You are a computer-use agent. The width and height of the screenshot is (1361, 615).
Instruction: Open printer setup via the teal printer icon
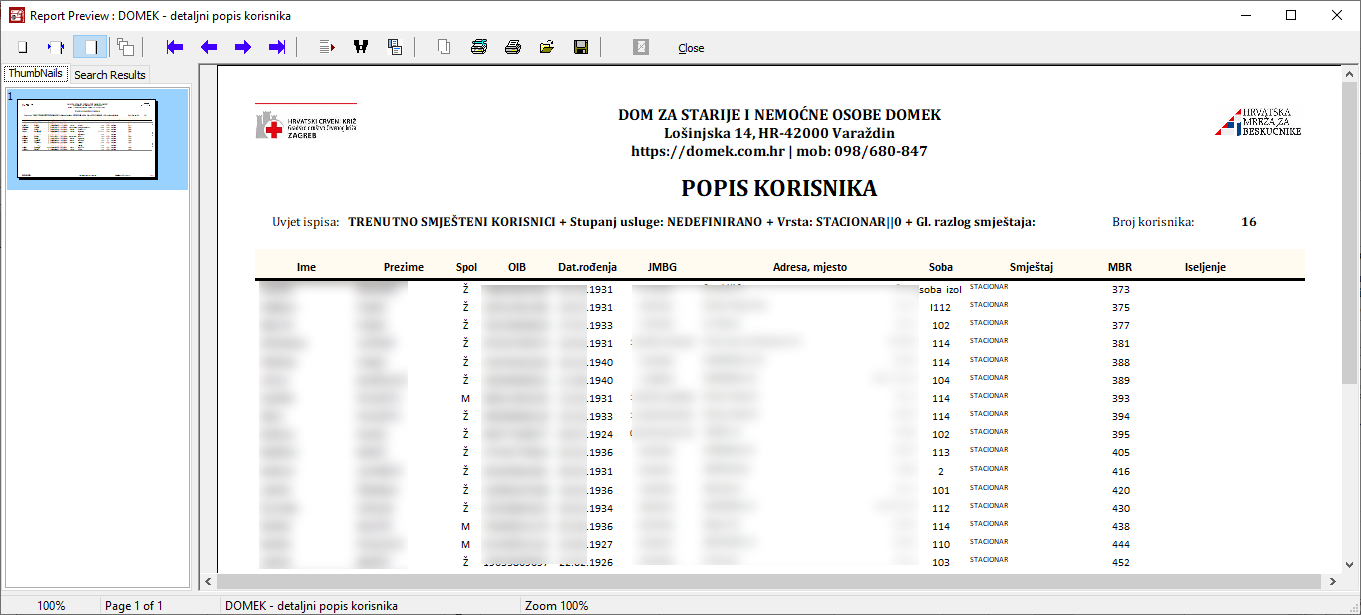(479, 47)
